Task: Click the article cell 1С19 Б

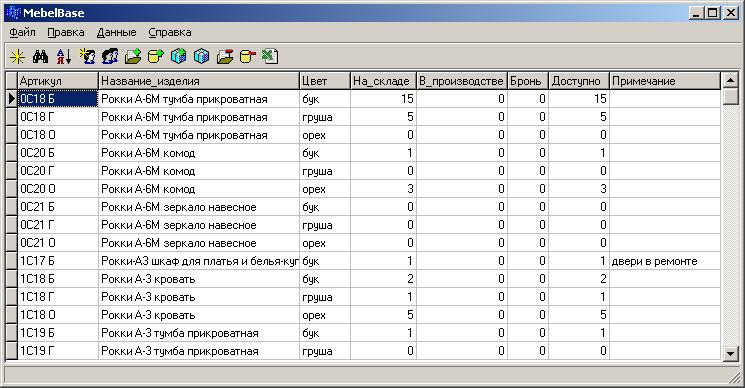Action: 58,333
